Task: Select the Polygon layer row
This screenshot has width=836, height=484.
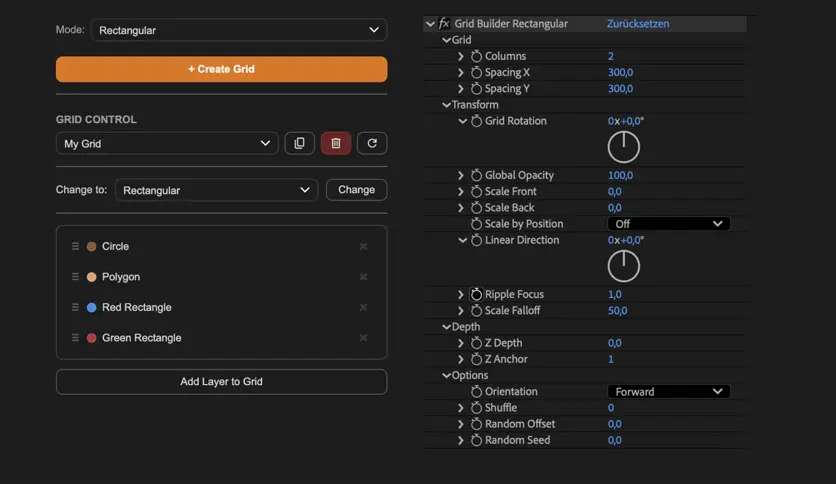Action: pos(221,277)
